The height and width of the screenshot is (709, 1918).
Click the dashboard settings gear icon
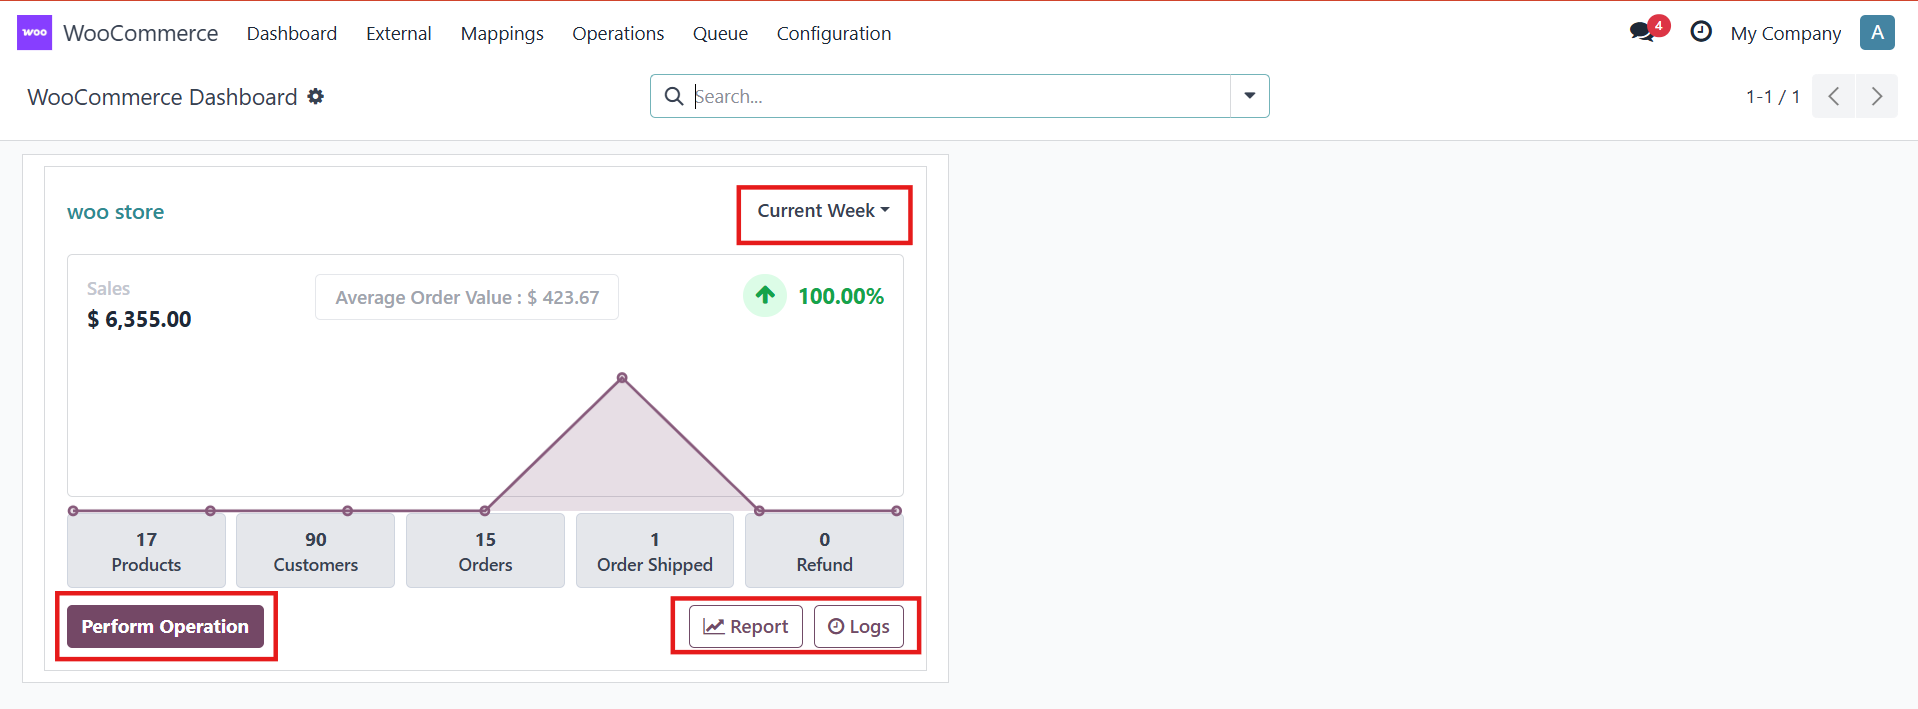click(316, 96)
